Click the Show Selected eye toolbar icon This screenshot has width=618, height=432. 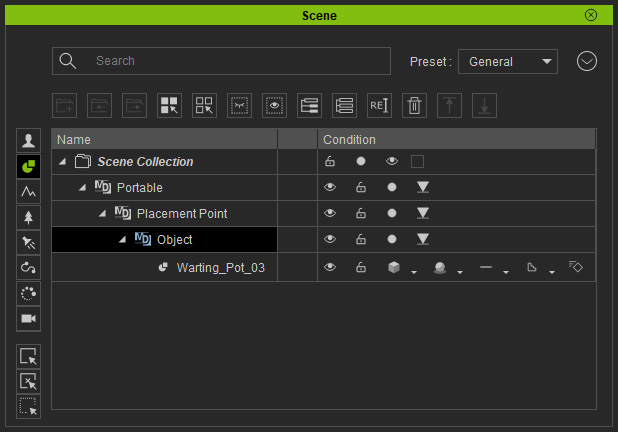point(274,105)
